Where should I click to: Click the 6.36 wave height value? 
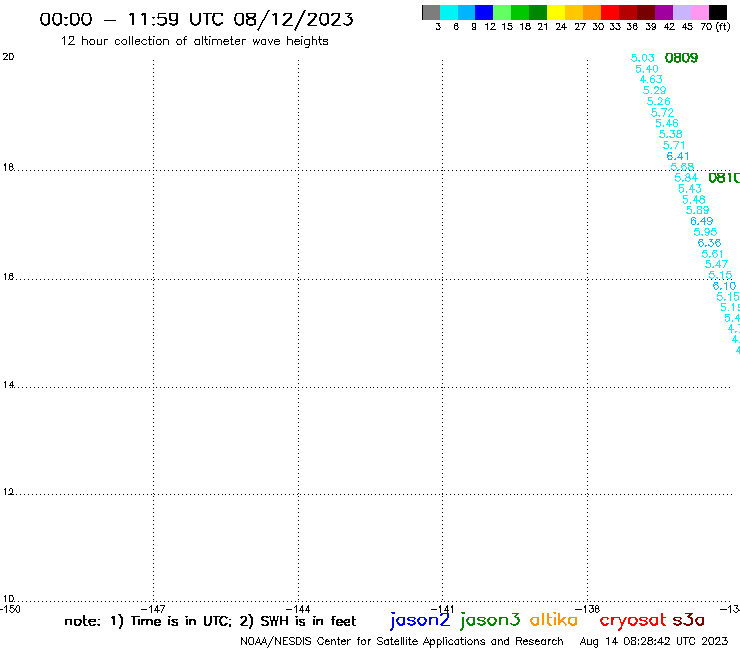pyautogui.click(x=709, y=243)
